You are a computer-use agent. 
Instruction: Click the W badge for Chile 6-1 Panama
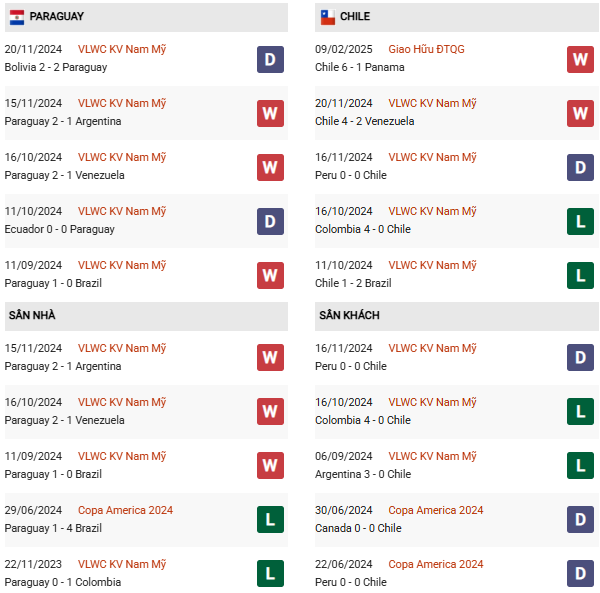coord(580,59)
